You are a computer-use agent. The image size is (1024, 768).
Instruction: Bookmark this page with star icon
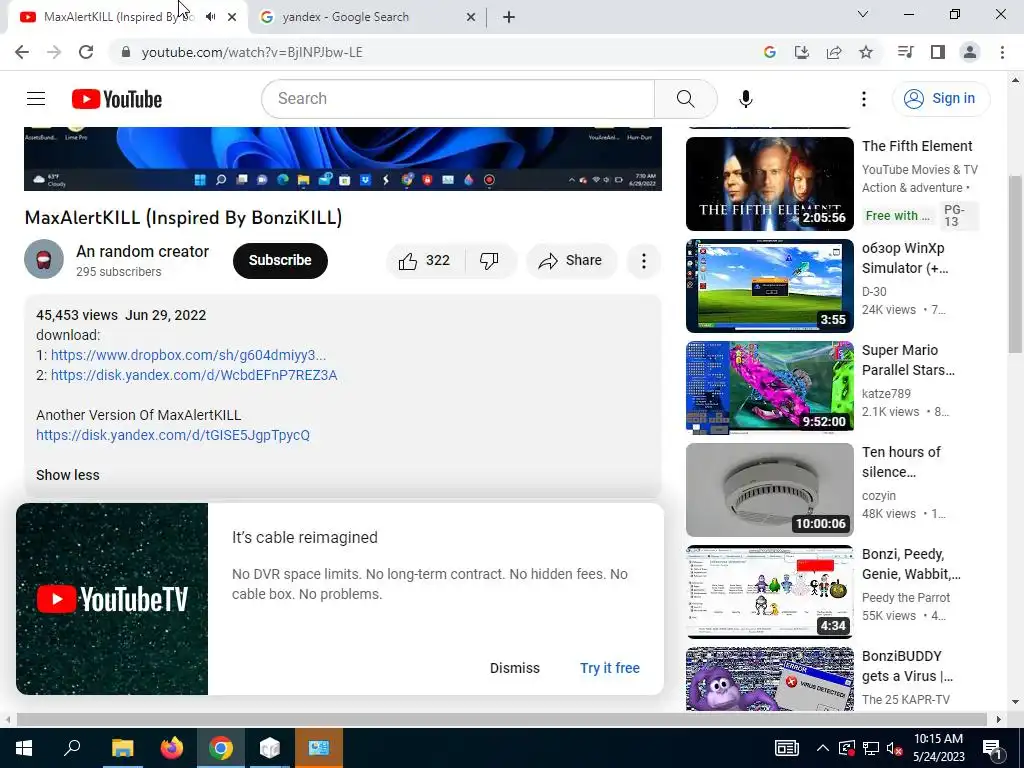coord(866,52)
